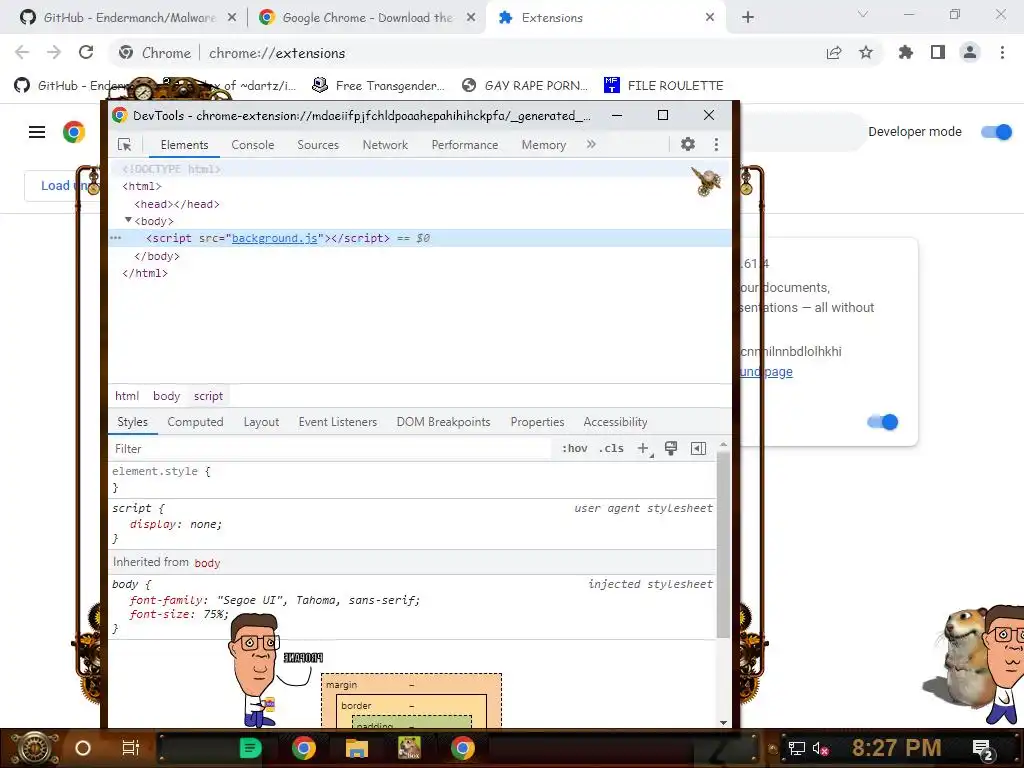Screen dimensions: 1024x768
Task: Select the body breadcrumb
Action: click(x=167, y=396)
